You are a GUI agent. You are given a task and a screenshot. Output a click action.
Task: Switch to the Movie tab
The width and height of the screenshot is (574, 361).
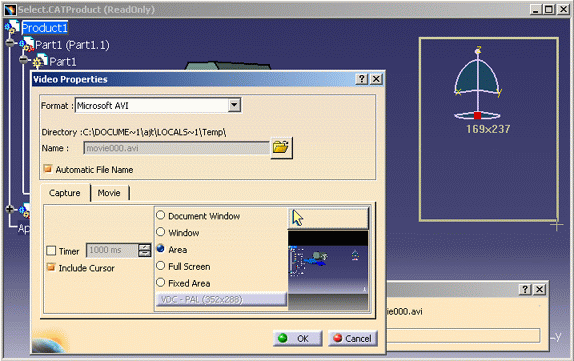(109, 193)
